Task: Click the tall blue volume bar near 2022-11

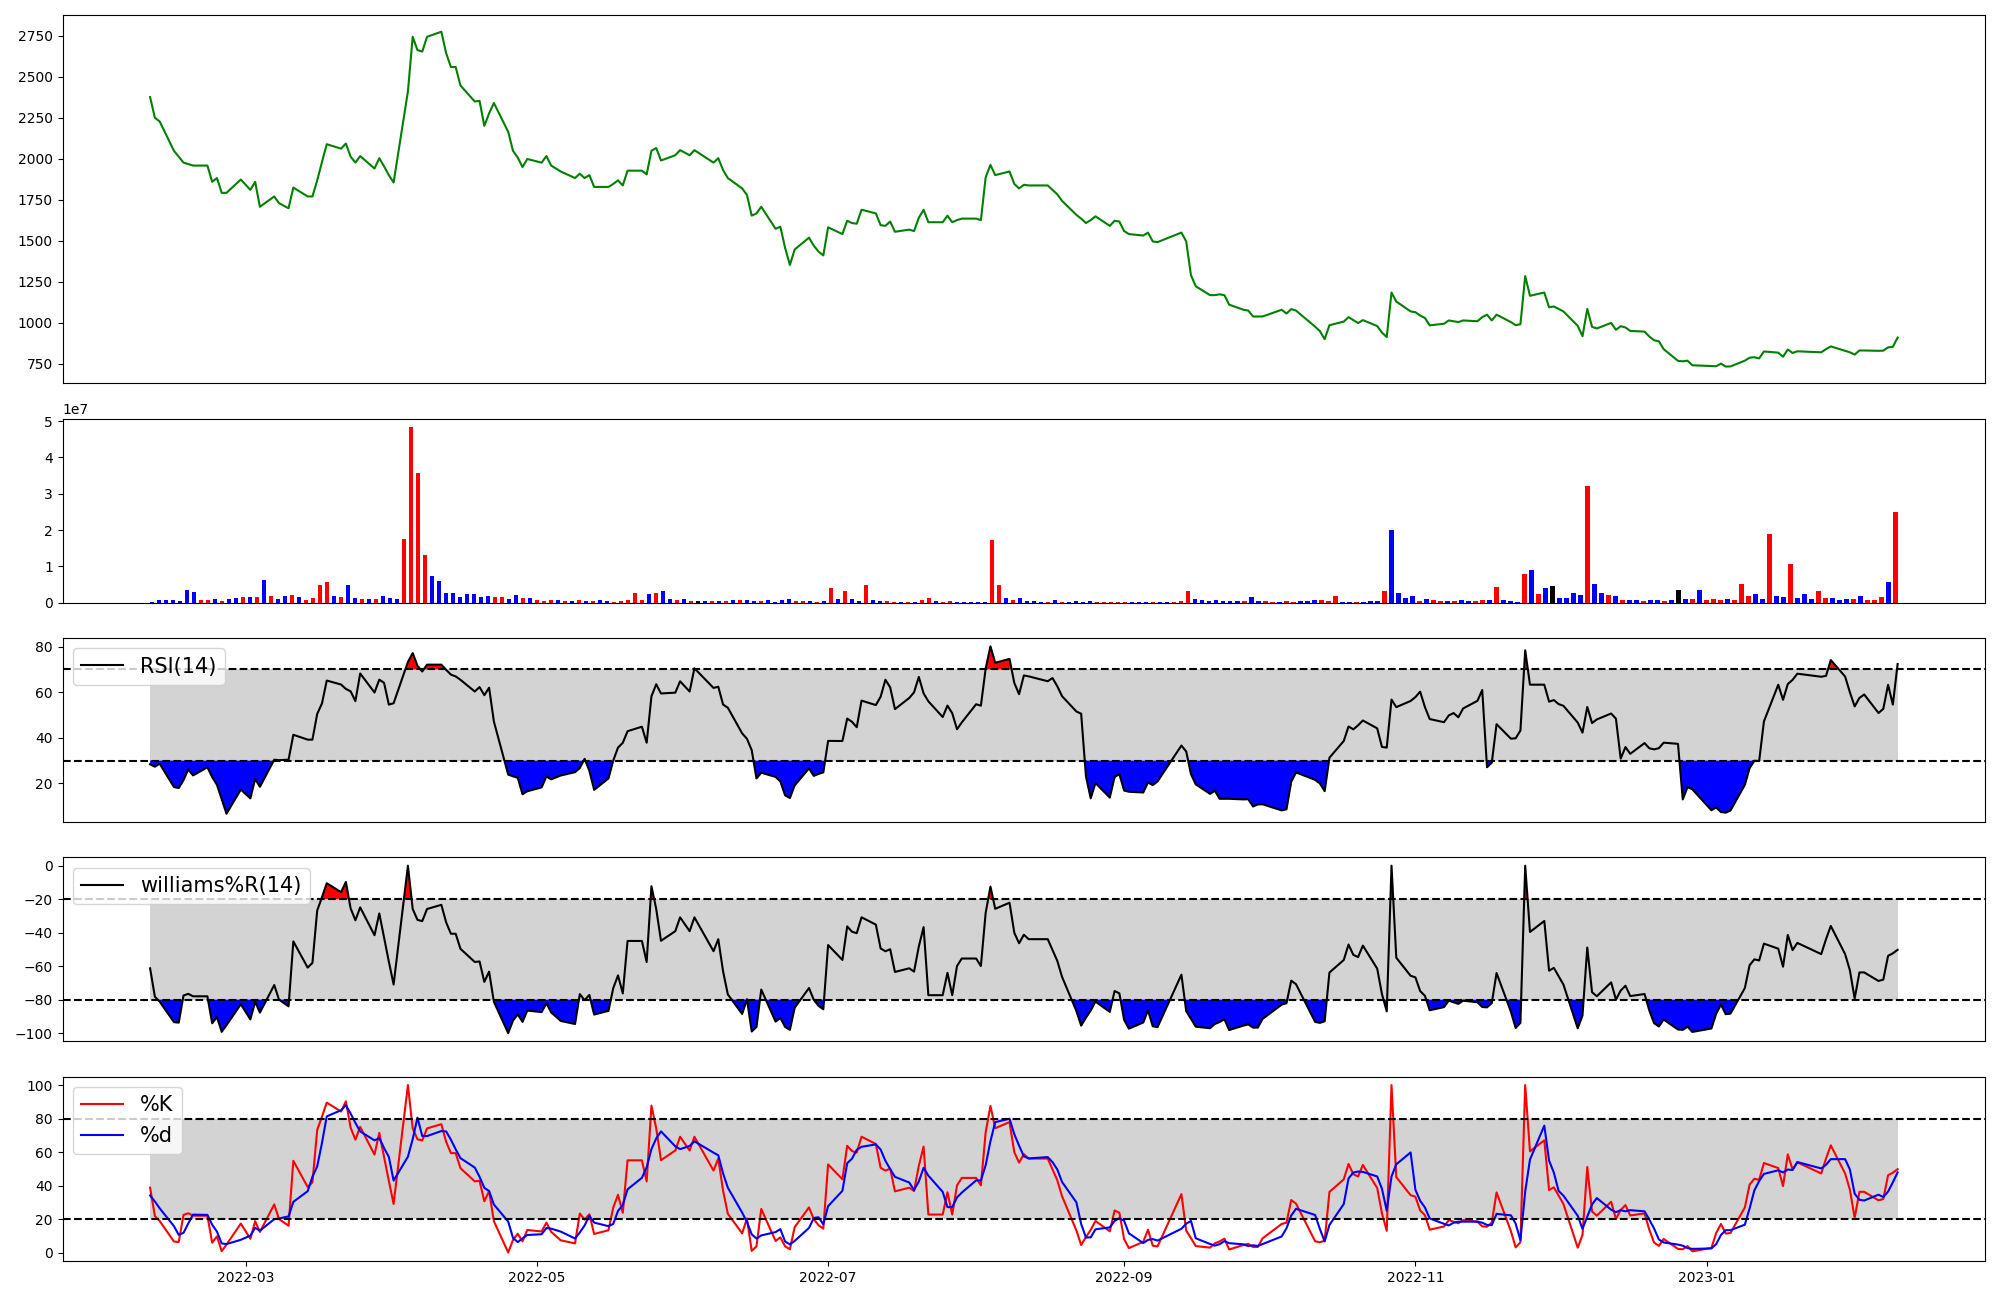Action: [x=1391, y=566]
